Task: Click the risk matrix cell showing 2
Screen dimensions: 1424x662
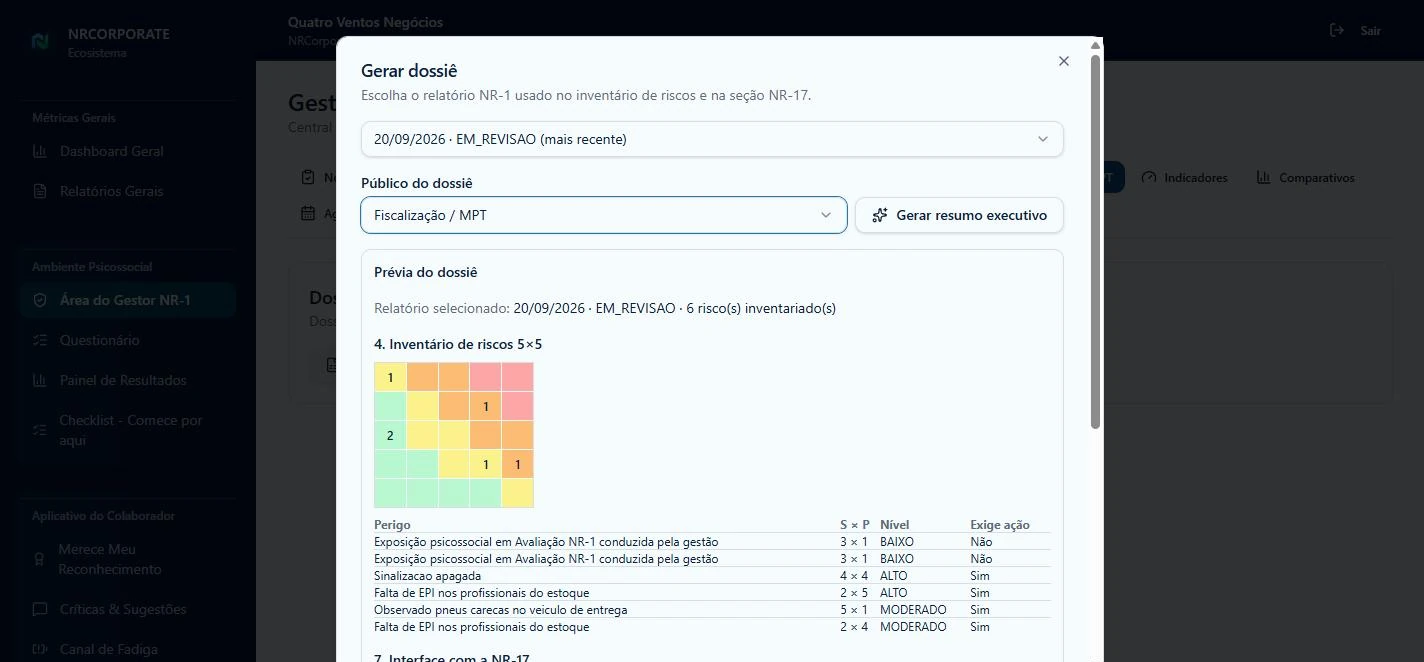Action: [x=390, y=435]
